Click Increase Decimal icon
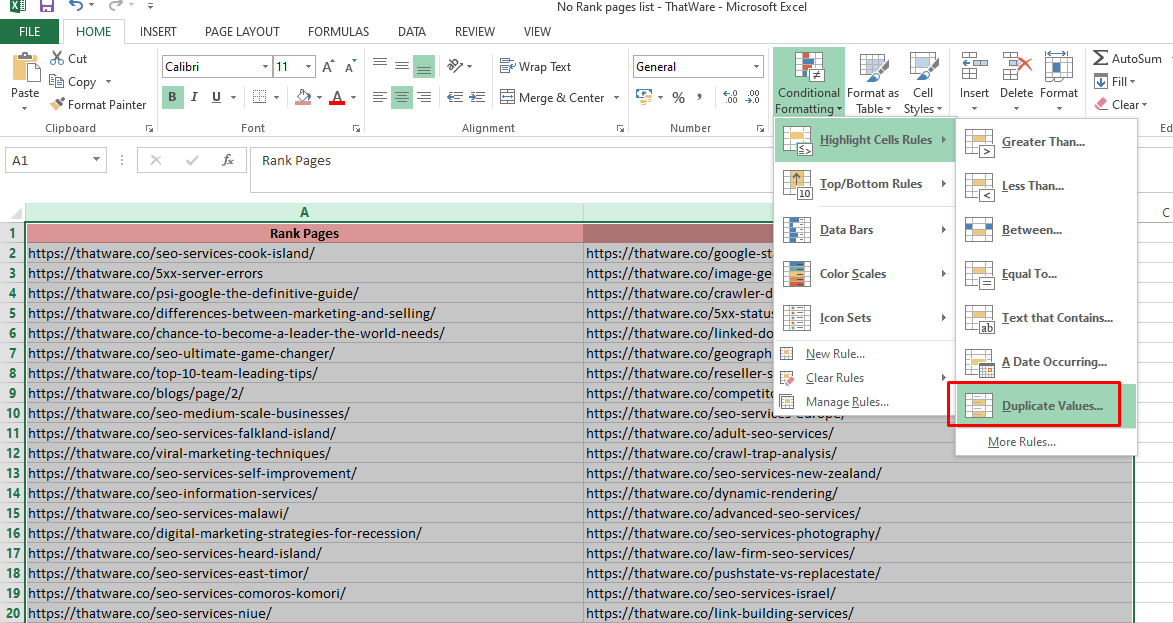This screenshot has height=623, width=1173. click(x=730, y=97)
